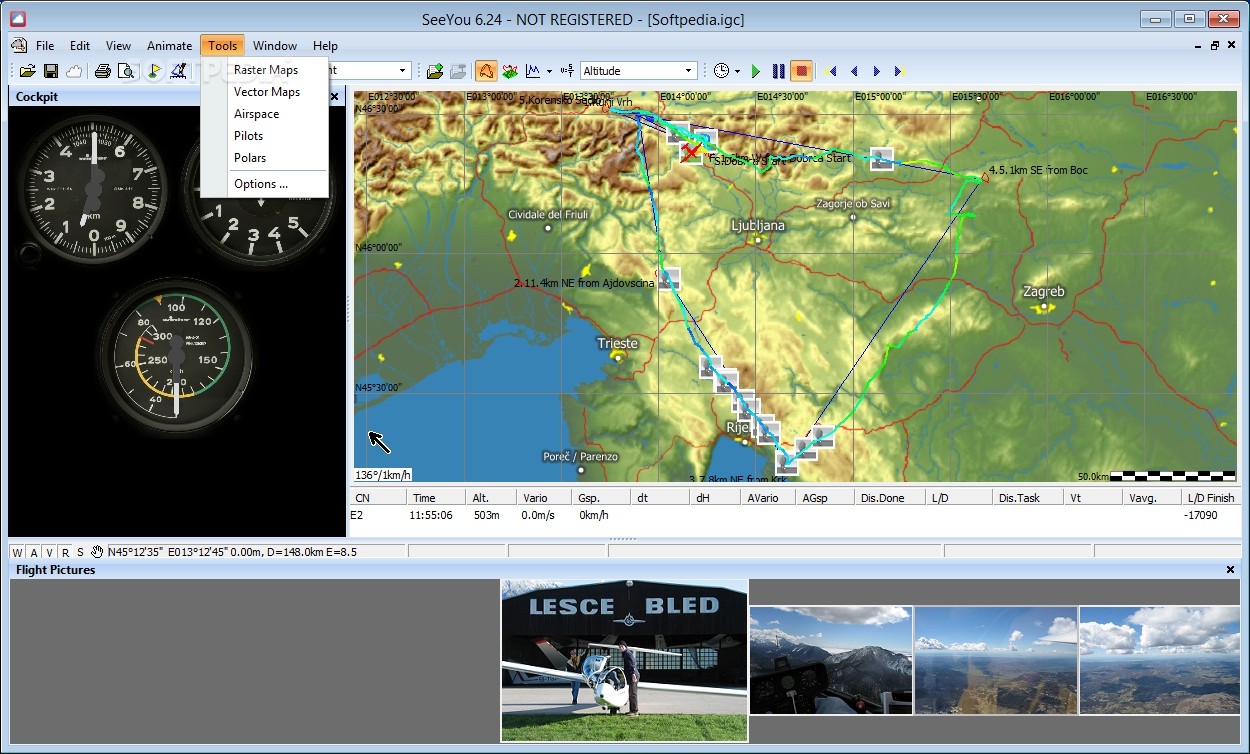Click the barogram graph view icon
This screenshot has width=1250, height=754.
[533, 71]
